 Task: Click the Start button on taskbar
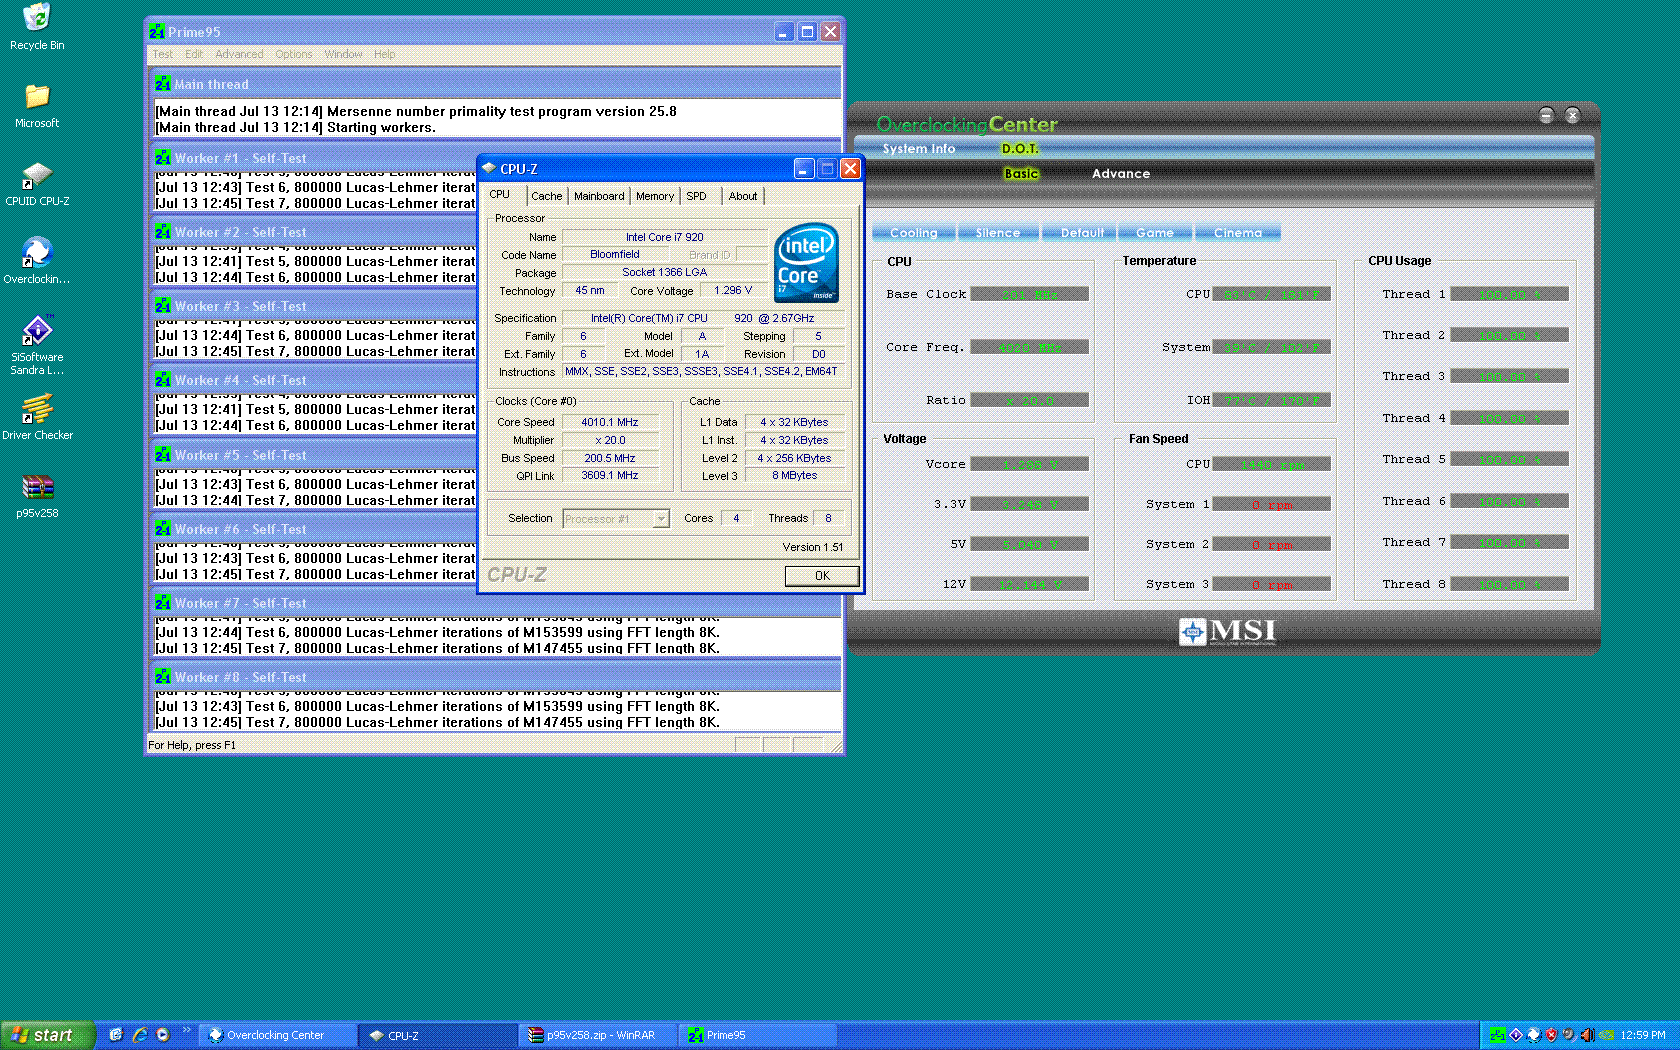click(47, 1035)
